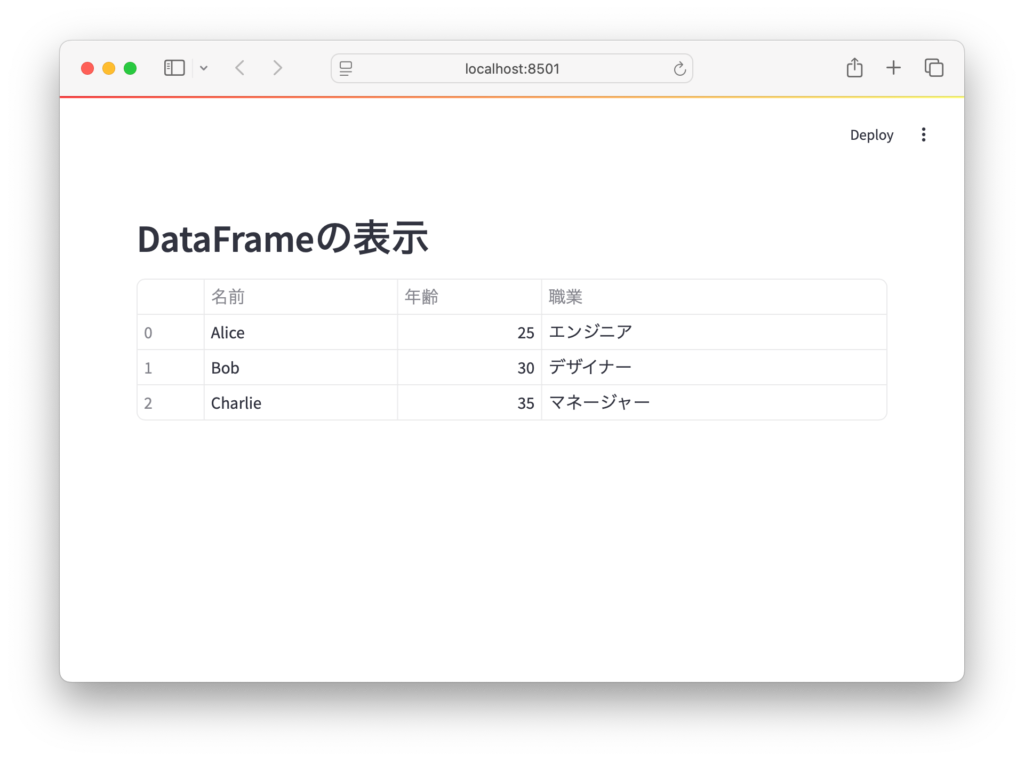Go back with the back arrow
The height and width of the screenshot is (761, 1024).
tap(240, 68)
